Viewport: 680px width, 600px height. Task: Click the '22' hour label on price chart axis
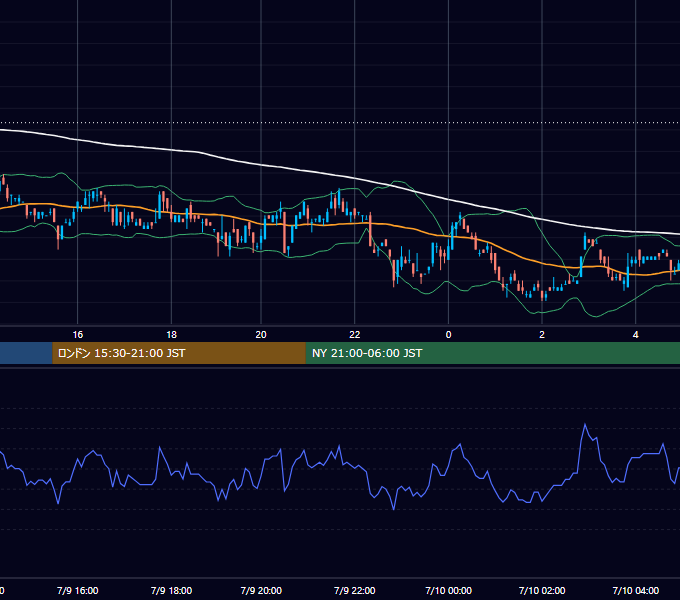point(355,335)
